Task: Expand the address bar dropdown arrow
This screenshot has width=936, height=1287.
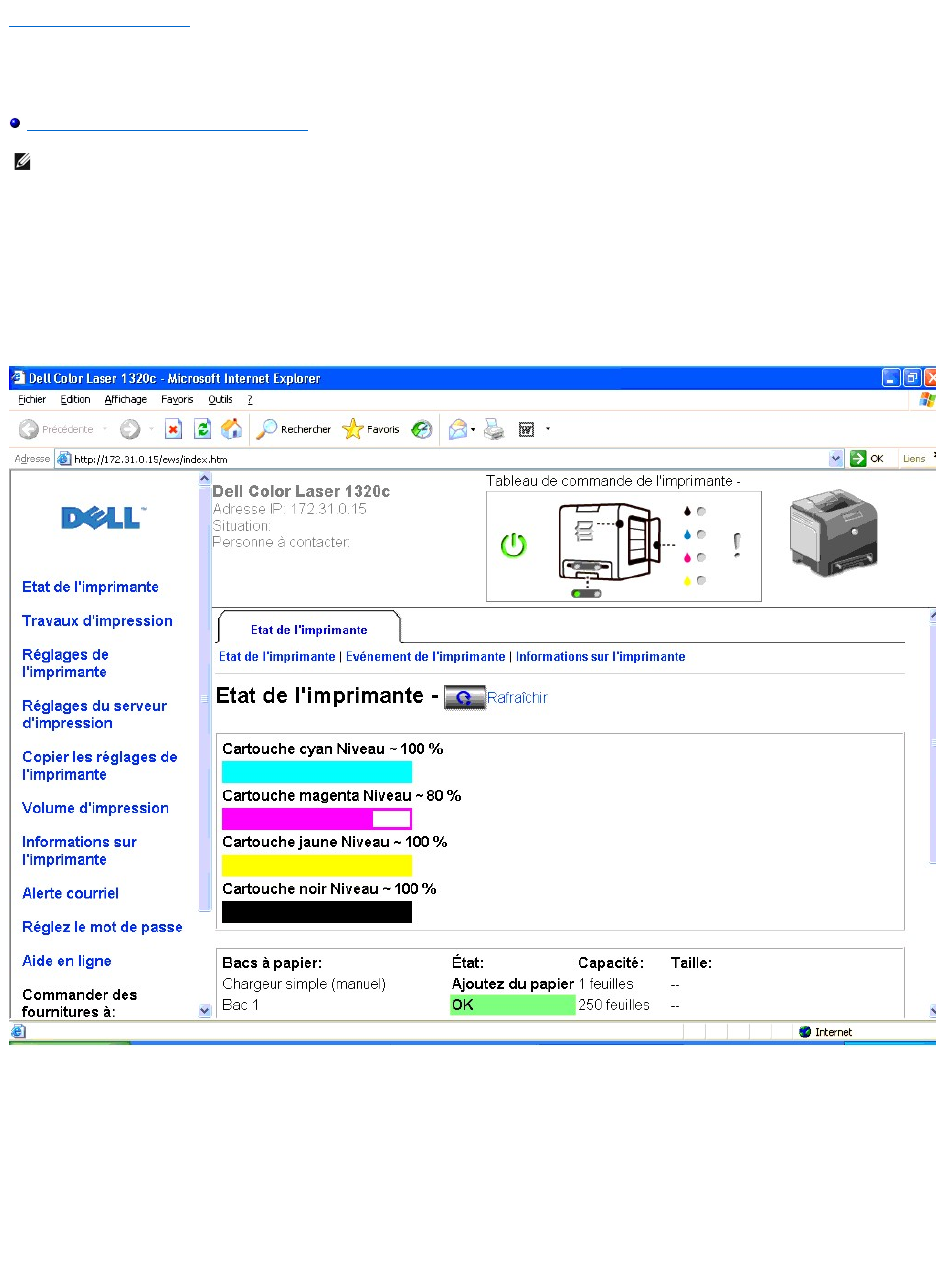Action: pyautogui.click(x=836, y=458)
